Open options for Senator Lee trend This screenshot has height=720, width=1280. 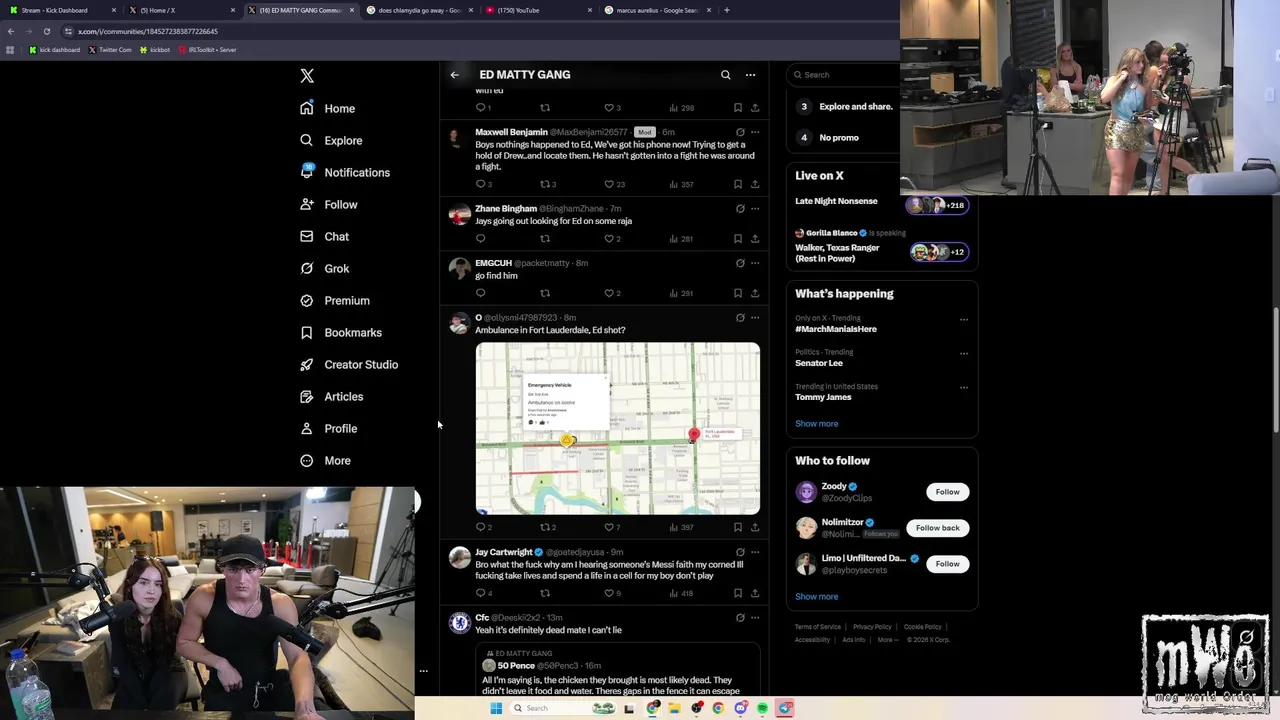[x=964, y=353]
